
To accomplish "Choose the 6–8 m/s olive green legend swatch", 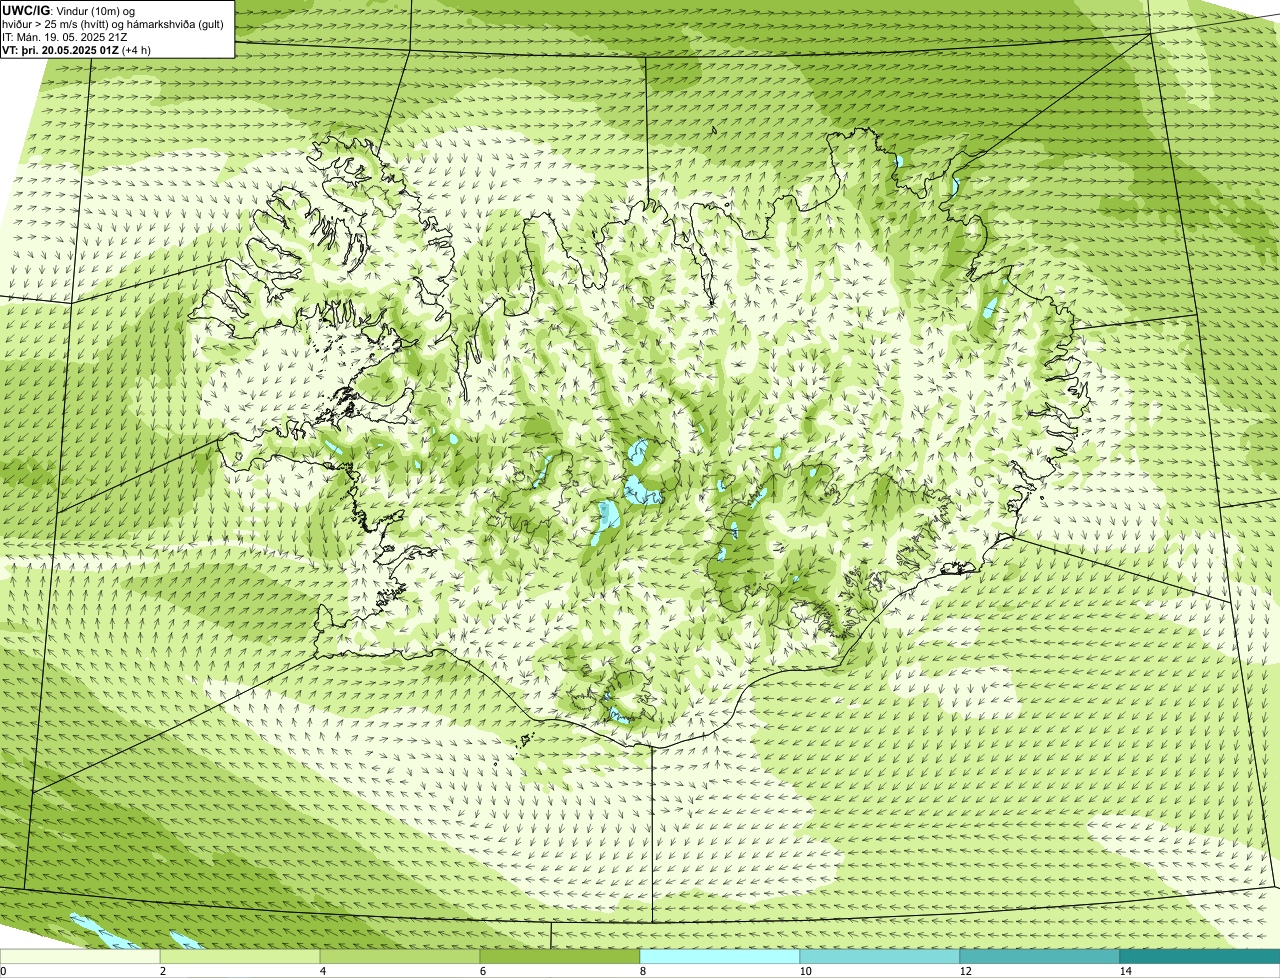I will (x=560, y=956).
